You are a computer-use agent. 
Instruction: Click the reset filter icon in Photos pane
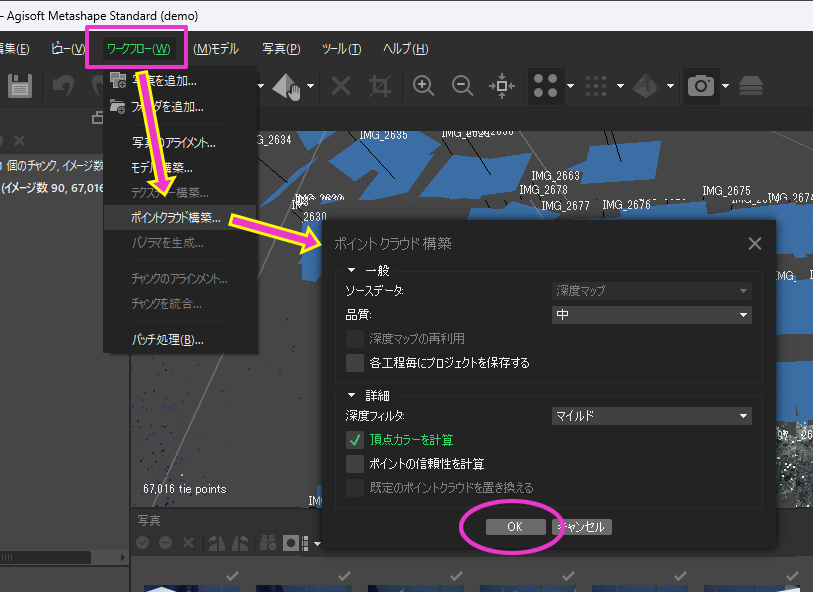pyautogui.click(x=268, y=543)
